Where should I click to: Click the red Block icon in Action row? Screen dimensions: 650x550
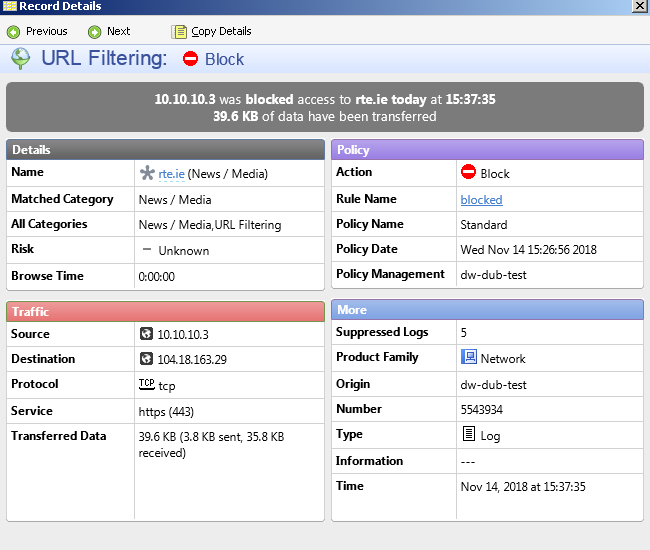point(468,172)
